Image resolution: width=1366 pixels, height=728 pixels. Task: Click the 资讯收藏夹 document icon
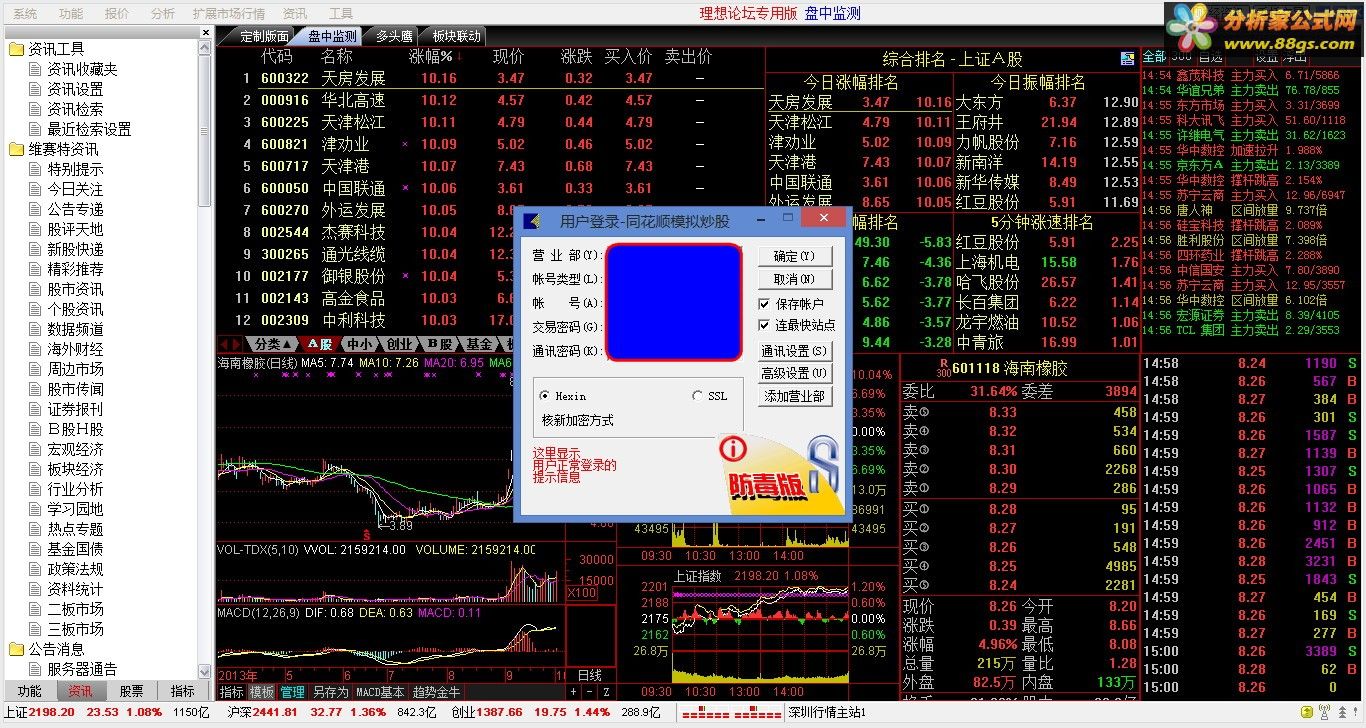35,69
